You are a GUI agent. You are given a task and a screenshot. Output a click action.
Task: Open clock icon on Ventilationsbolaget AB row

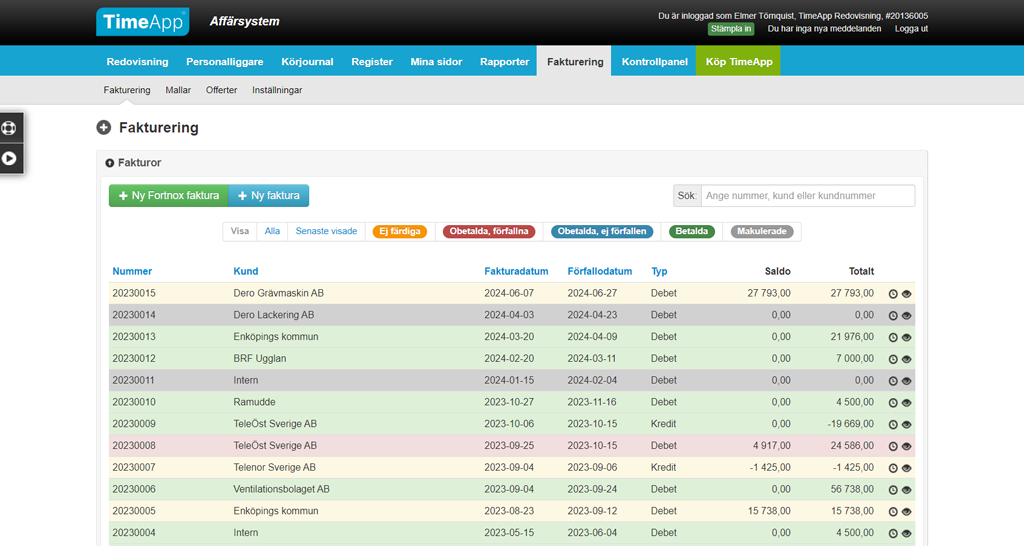(x=894, y=490)
